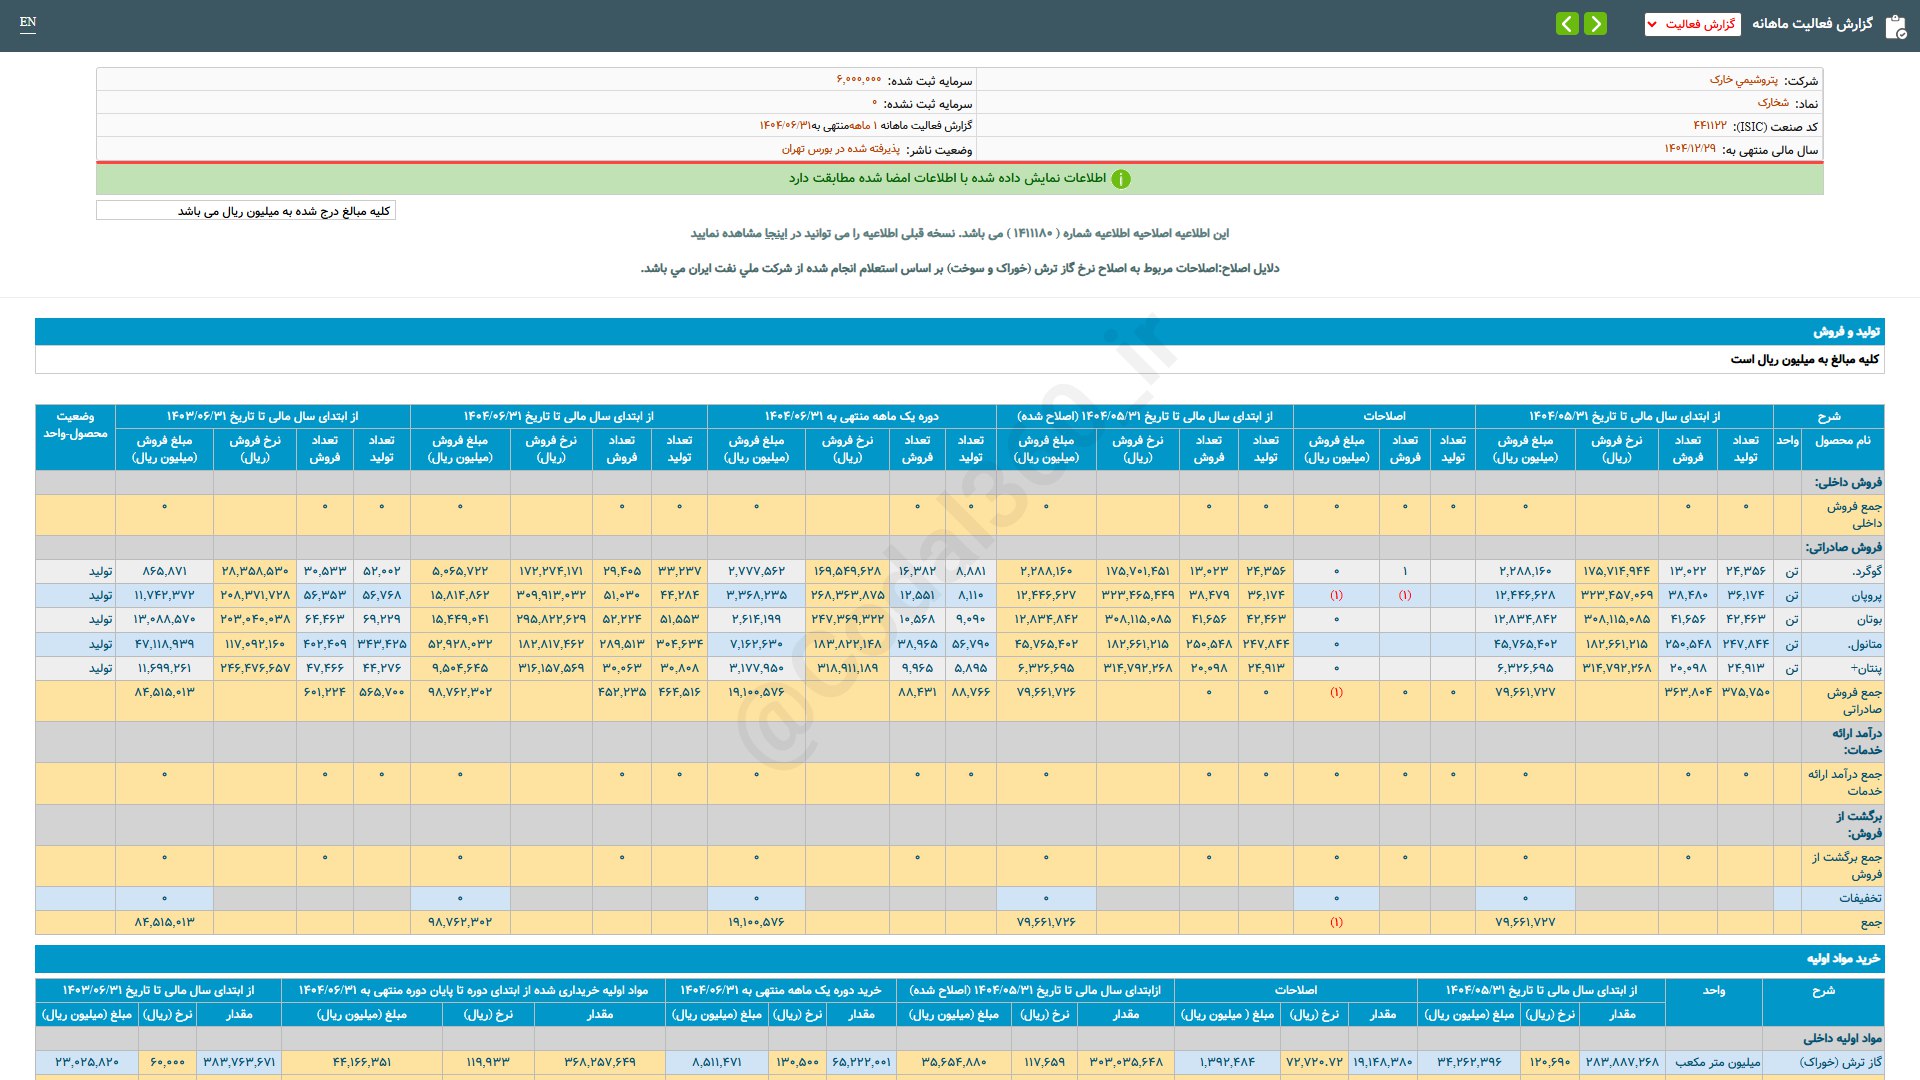Click the اصلاحات column group header
Image resolution: width=1920 pixels, height=1080 pixels.
[x=1383, y=416]
